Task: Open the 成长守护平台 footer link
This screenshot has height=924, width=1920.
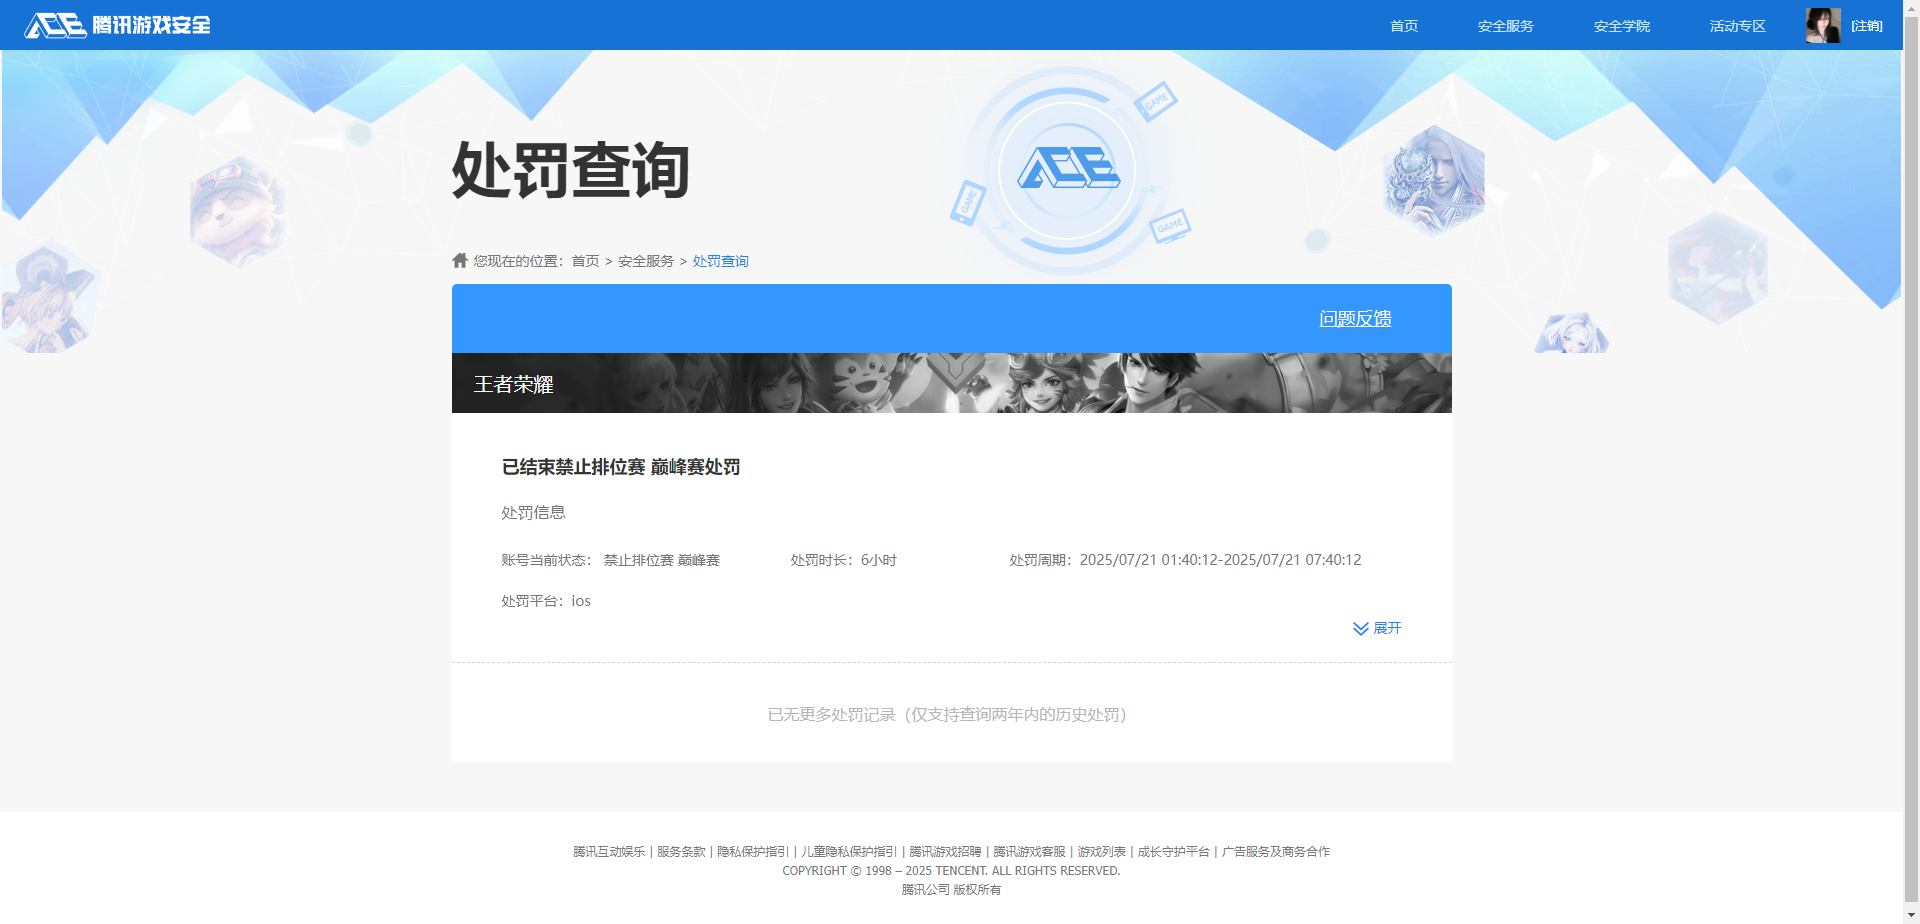Action: point(1174,851)
